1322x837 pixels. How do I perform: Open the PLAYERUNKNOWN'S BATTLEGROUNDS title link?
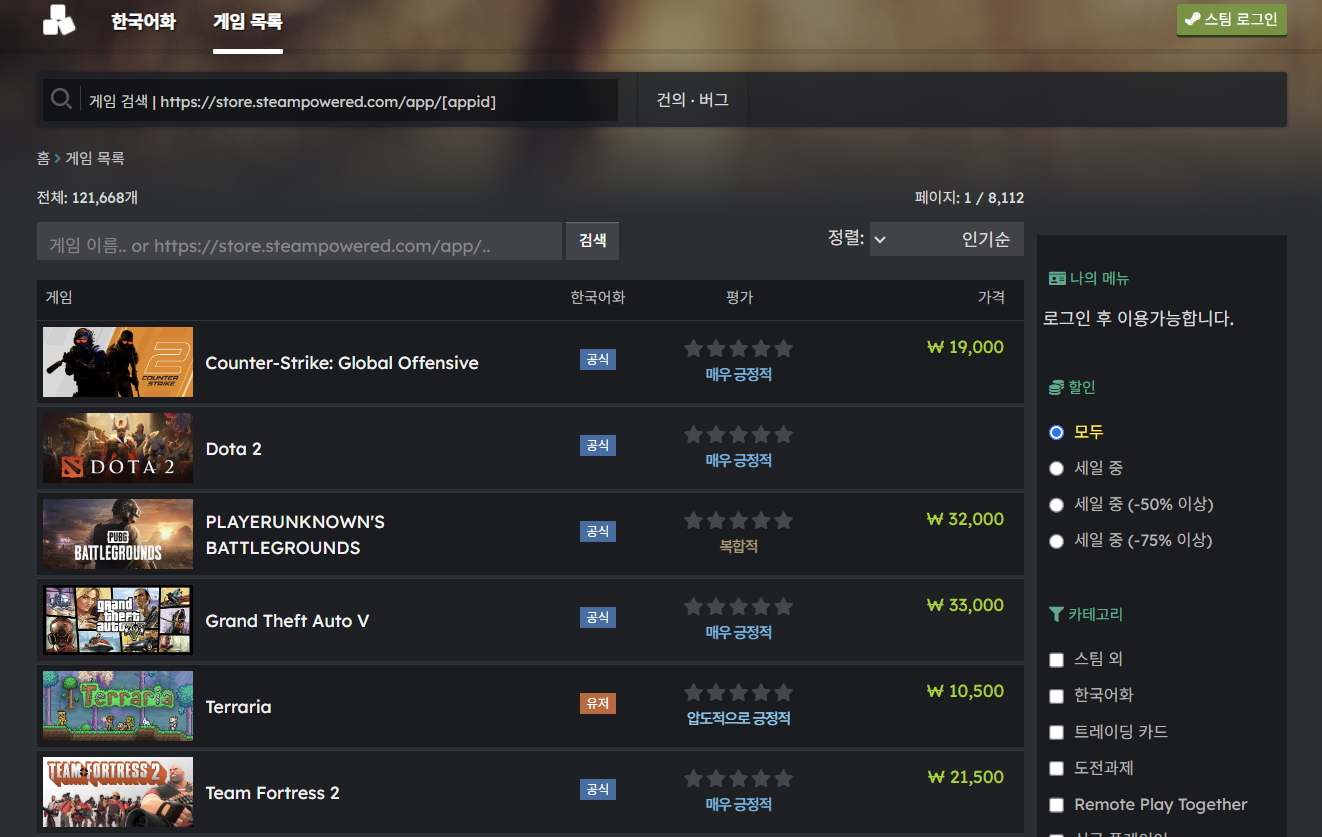tap(295, 535)
